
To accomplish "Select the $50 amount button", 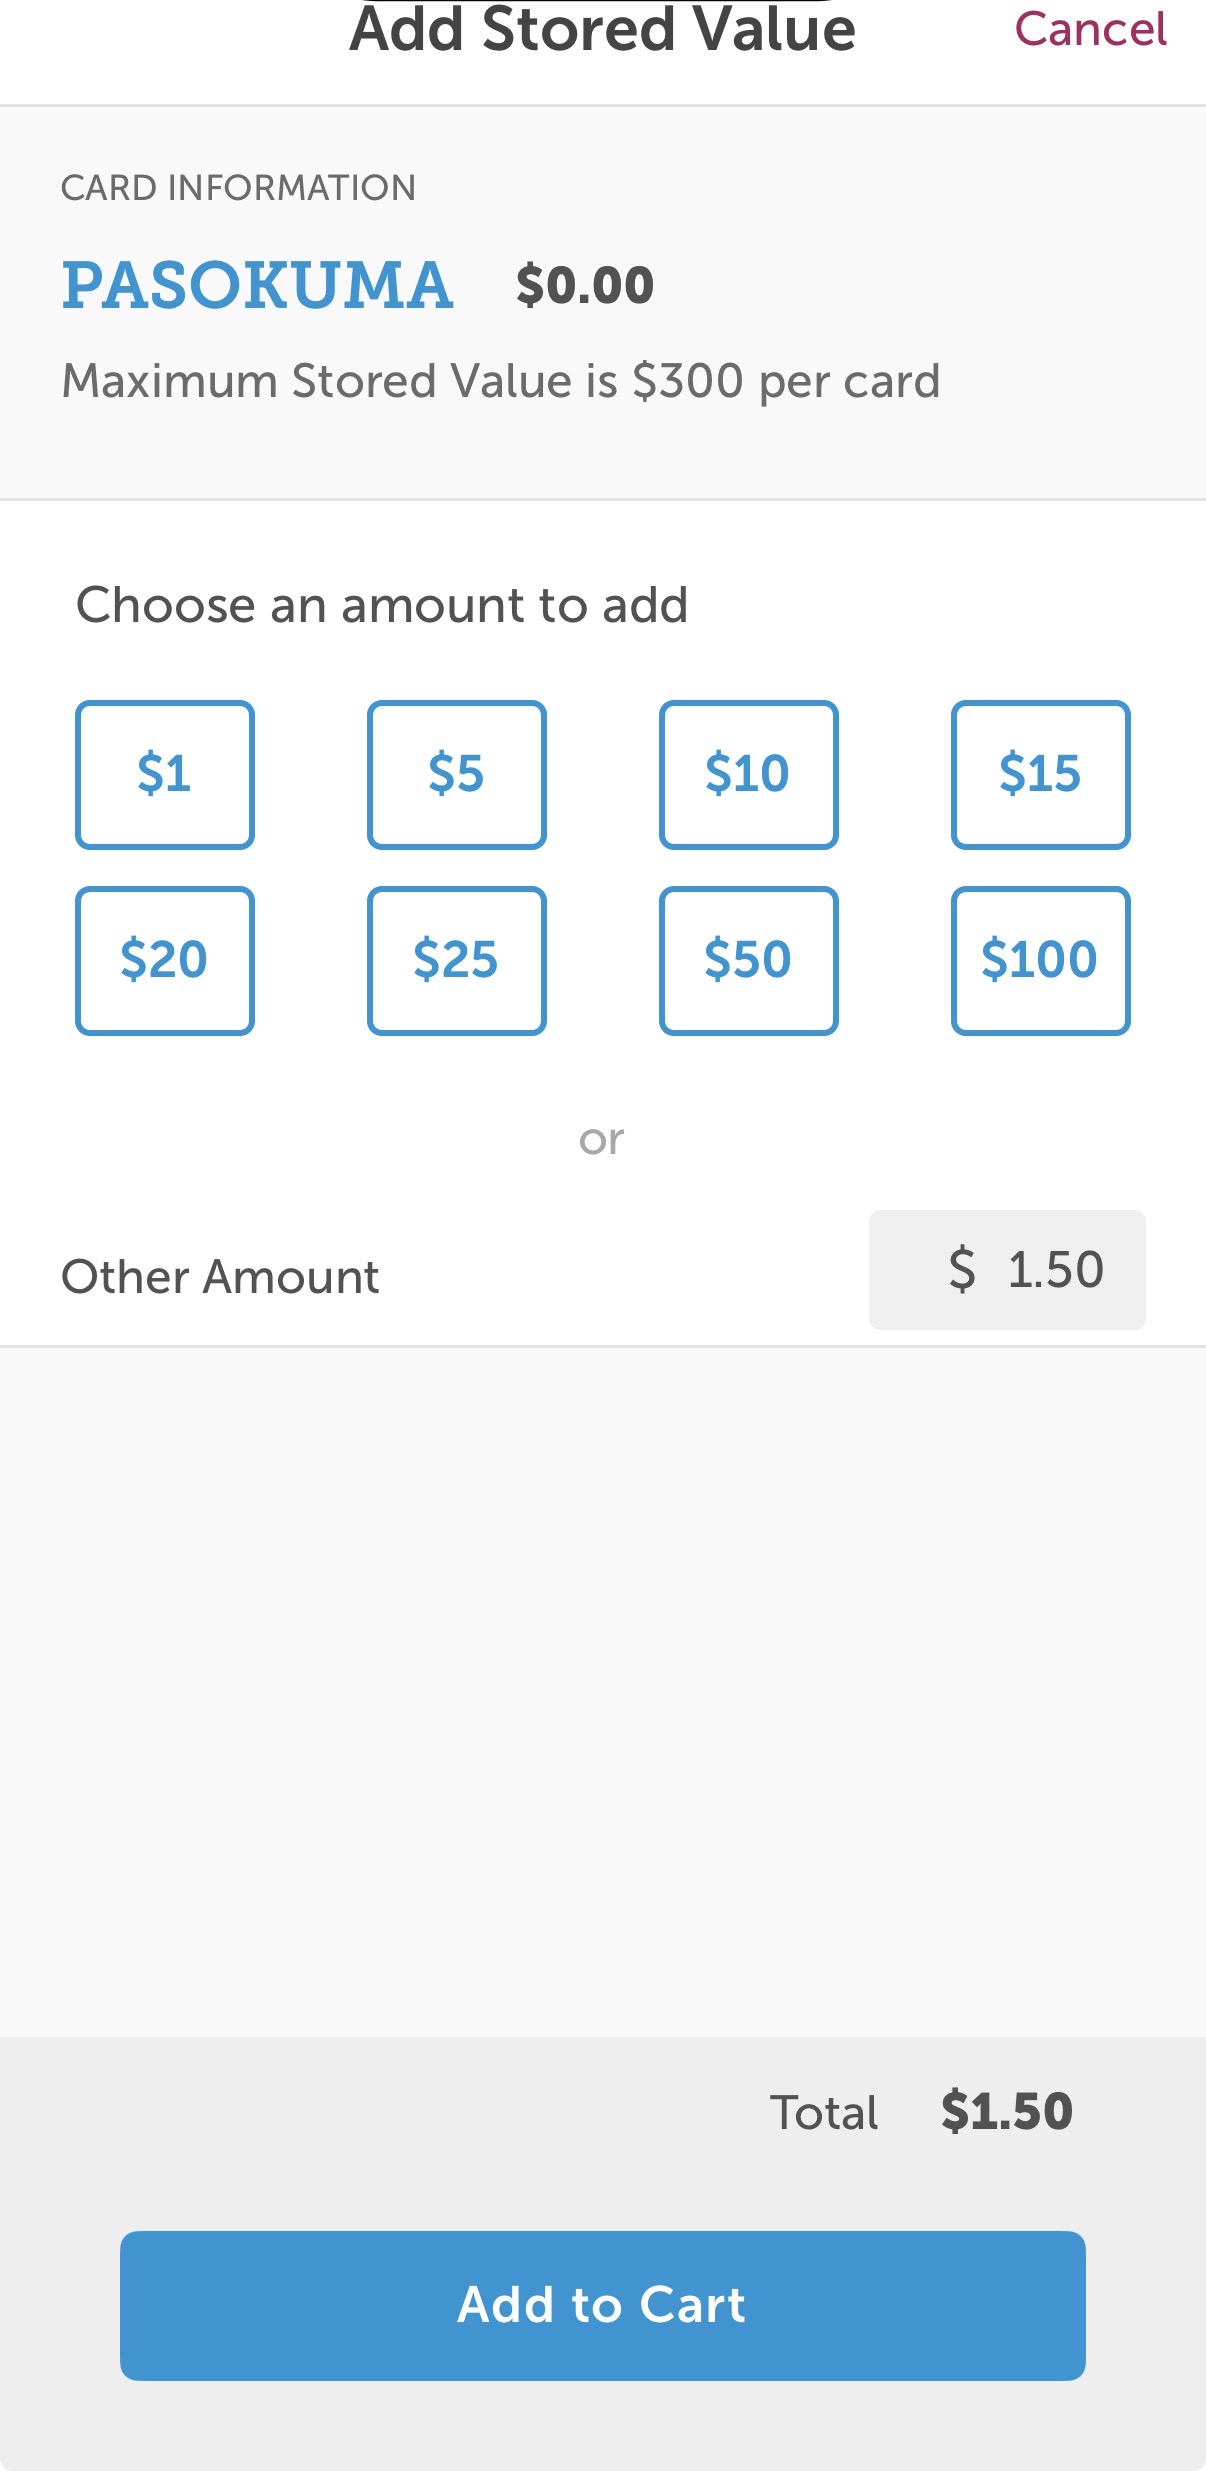I will [x=748, y=960].
